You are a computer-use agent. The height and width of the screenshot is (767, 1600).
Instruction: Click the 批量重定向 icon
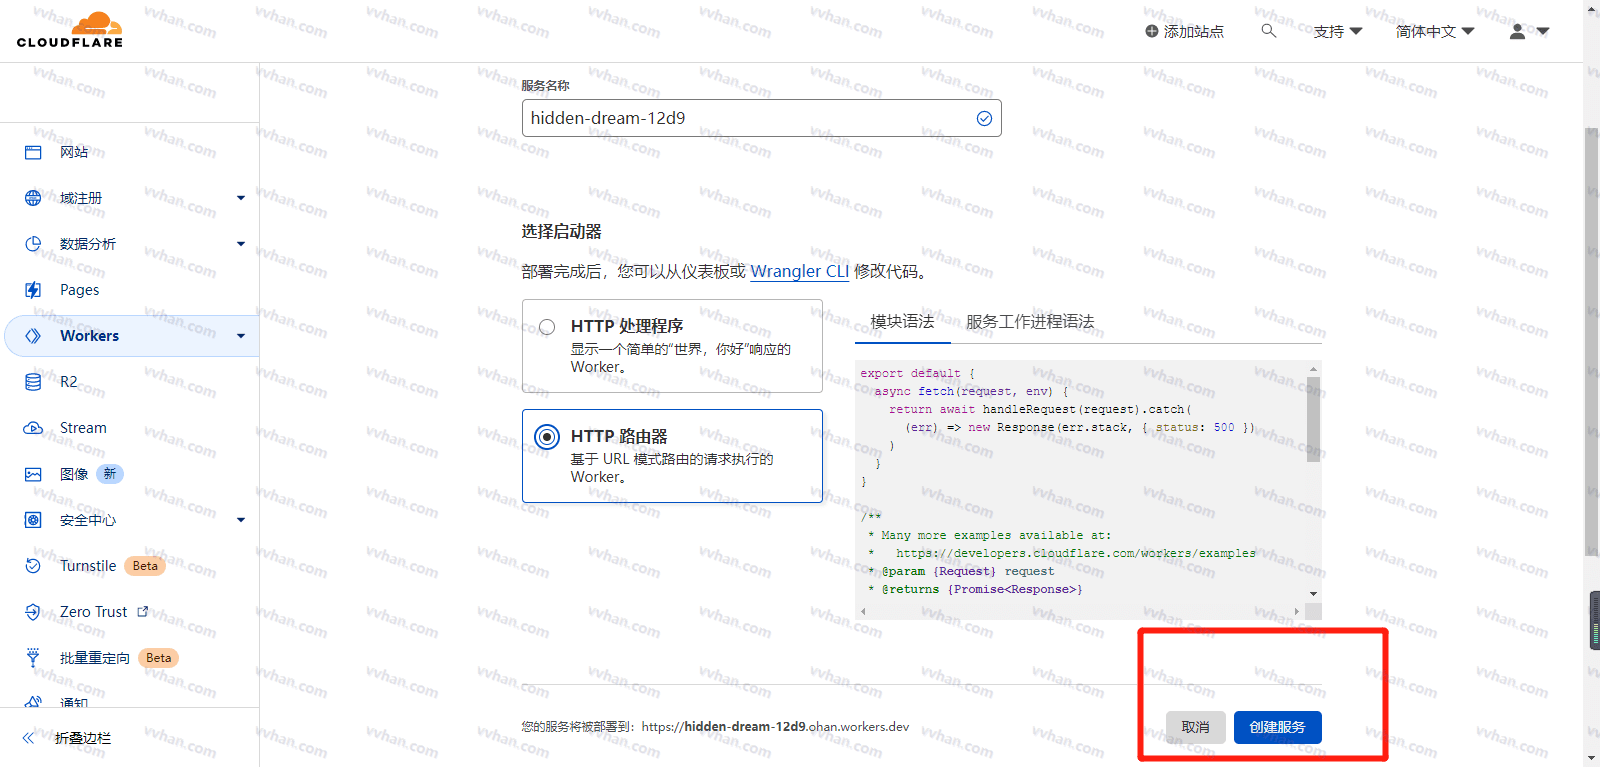coord(33,658)
